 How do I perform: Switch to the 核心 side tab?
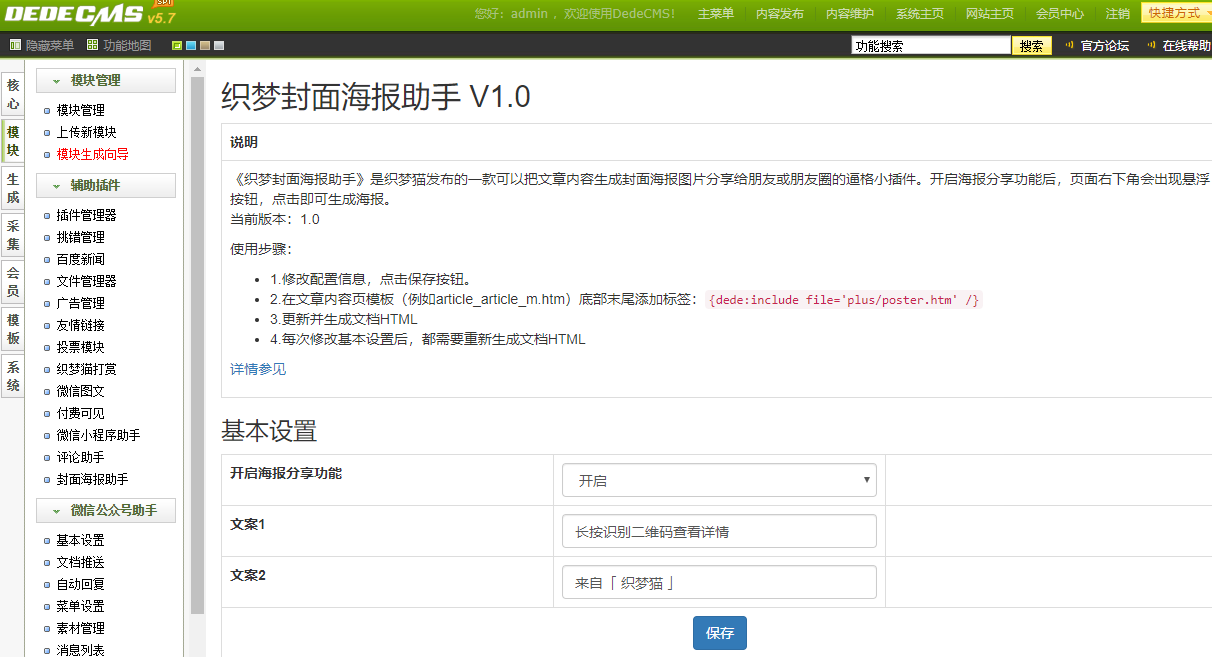click(x=13, y=95)
